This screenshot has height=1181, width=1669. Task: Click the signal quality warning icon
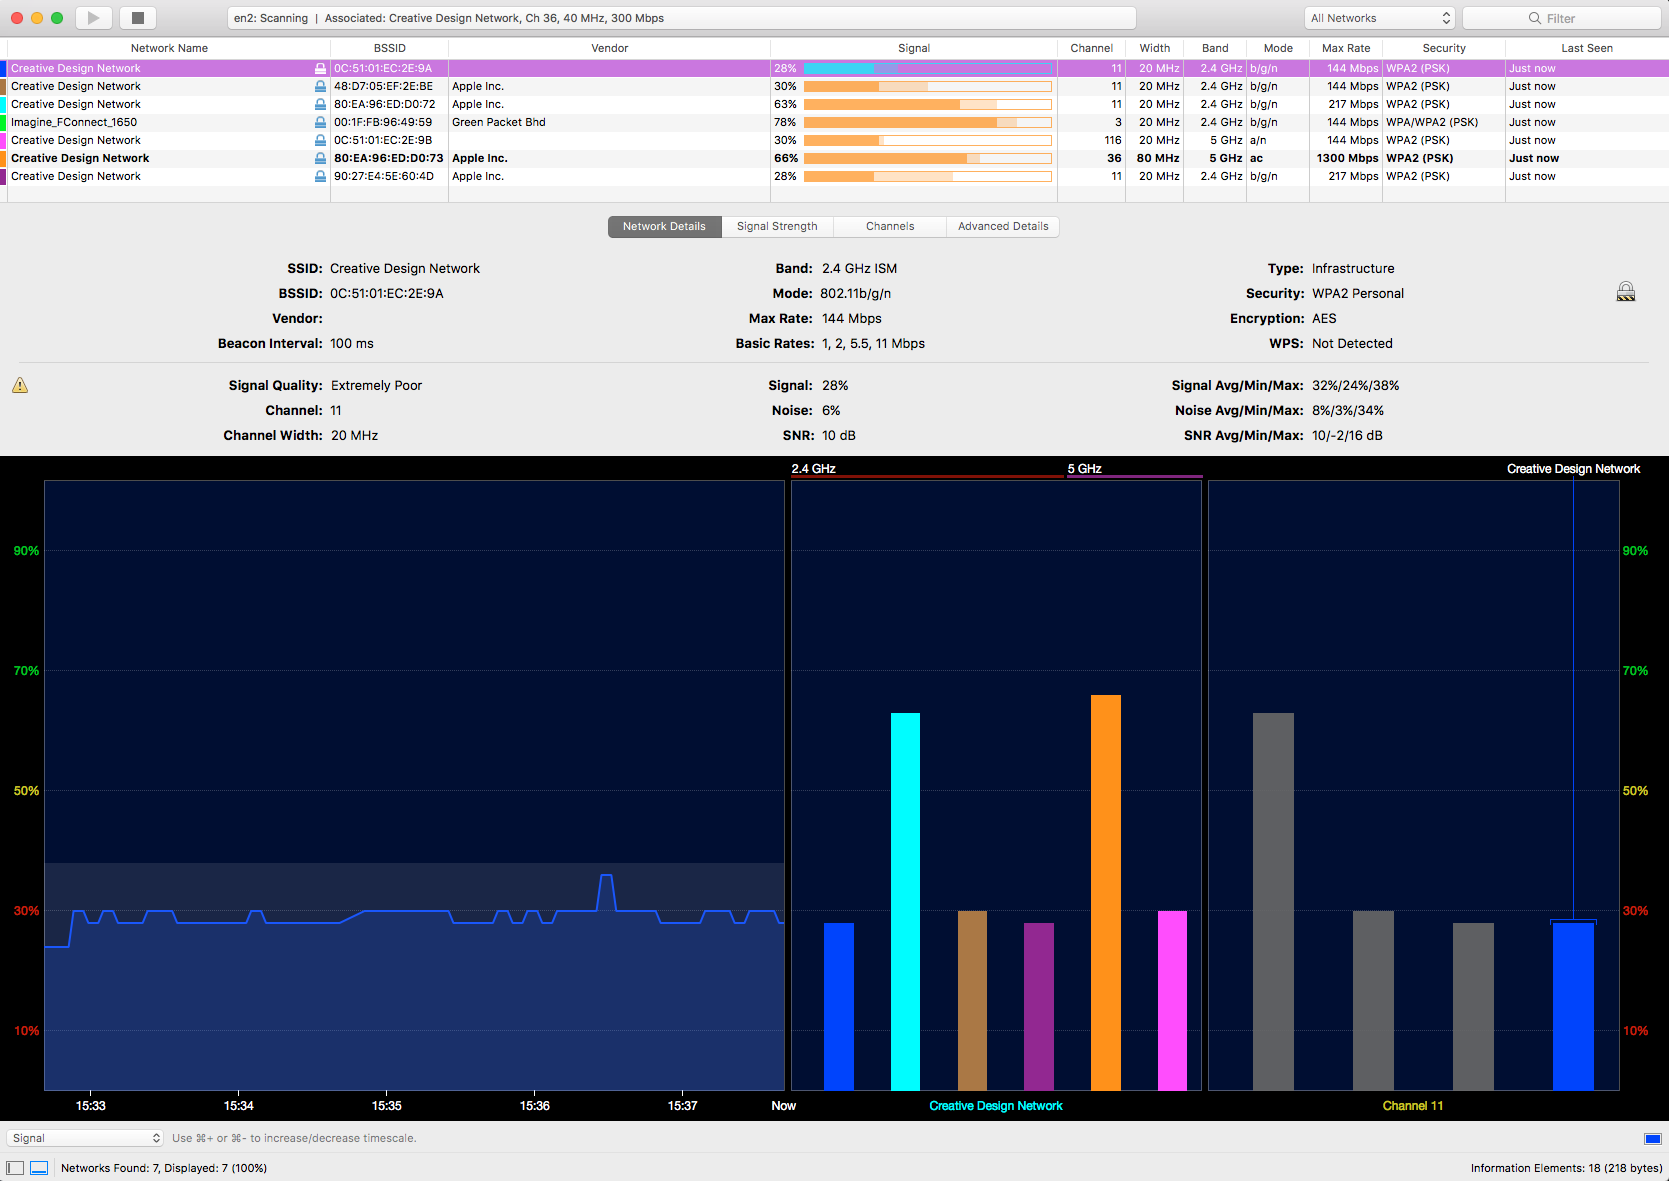pos(20,386)
